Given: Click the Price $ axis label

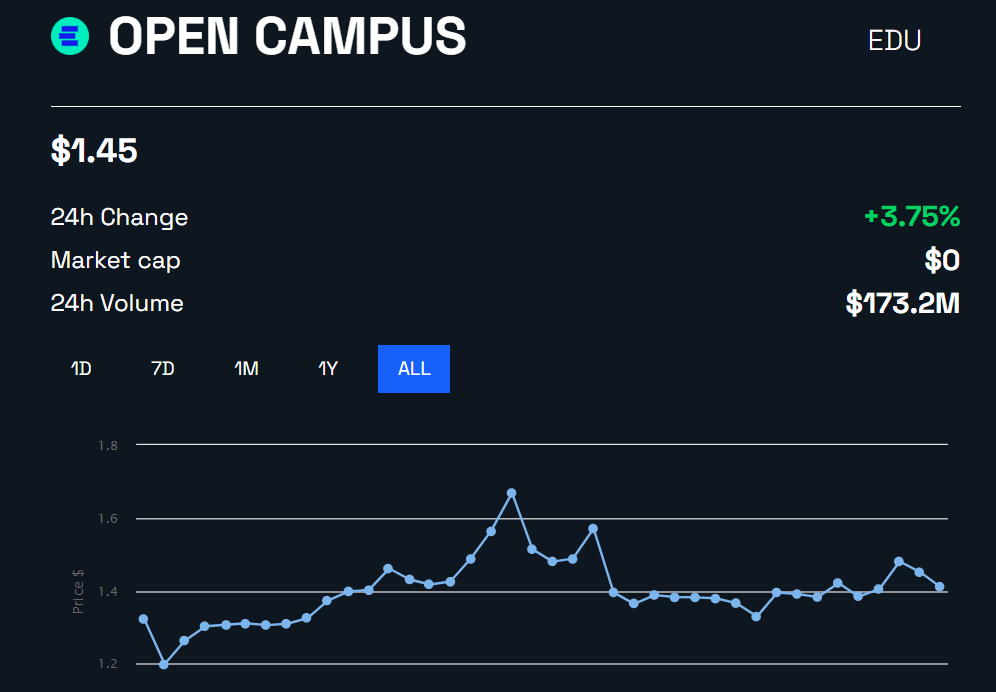Looking at the screenshot, I should pyautogui.click(x=78, y=592).
